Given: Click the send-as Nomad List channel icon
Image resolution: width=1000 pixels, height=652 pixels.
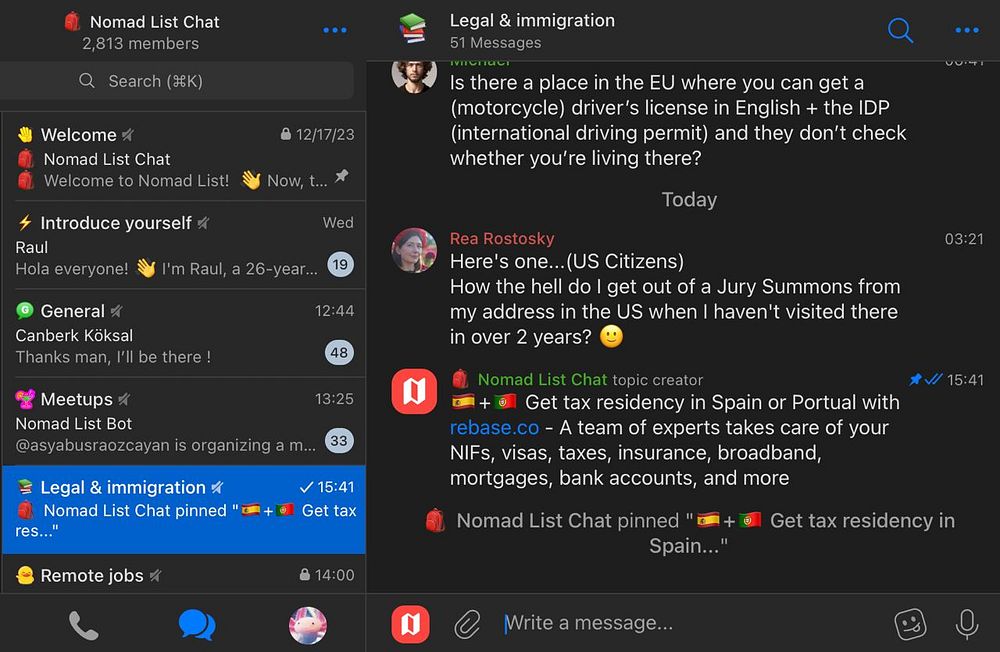Looking at the screenshot, I should click(x=411, y=624).
